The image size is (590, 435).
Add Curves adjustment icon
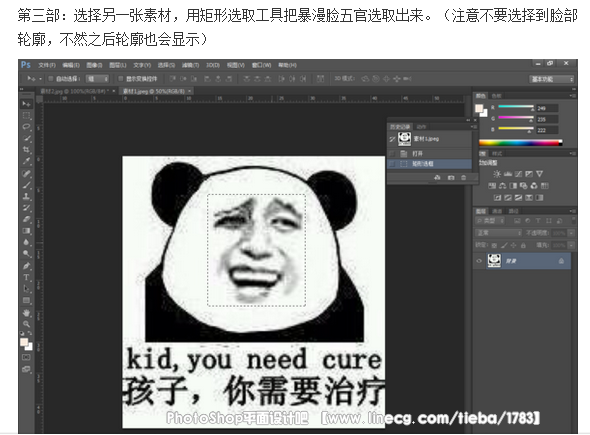click(x=518, y=174)
